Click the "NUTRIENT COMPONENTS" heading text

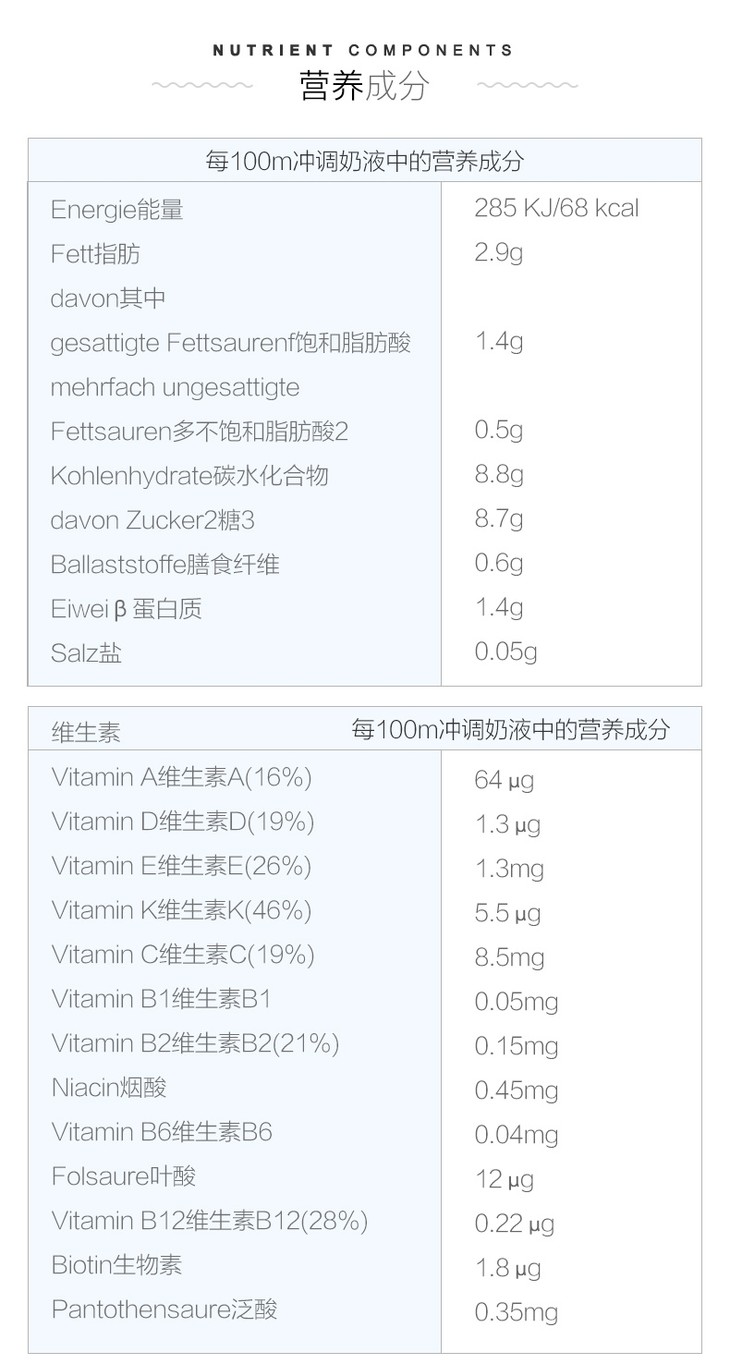[x=364, y=50]
